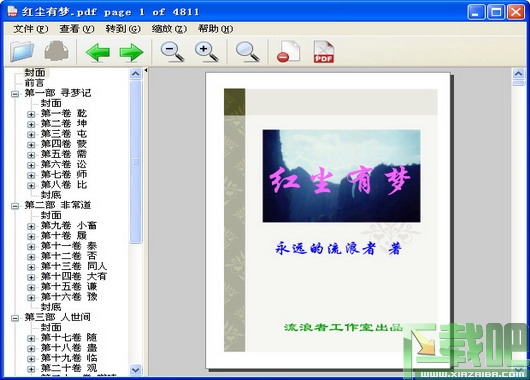The height and width of the screenshot is (380, 530).
Task: Collapse the 第二部 非常道 tree node
Action: pyautogui.click(x=15, y=206)
